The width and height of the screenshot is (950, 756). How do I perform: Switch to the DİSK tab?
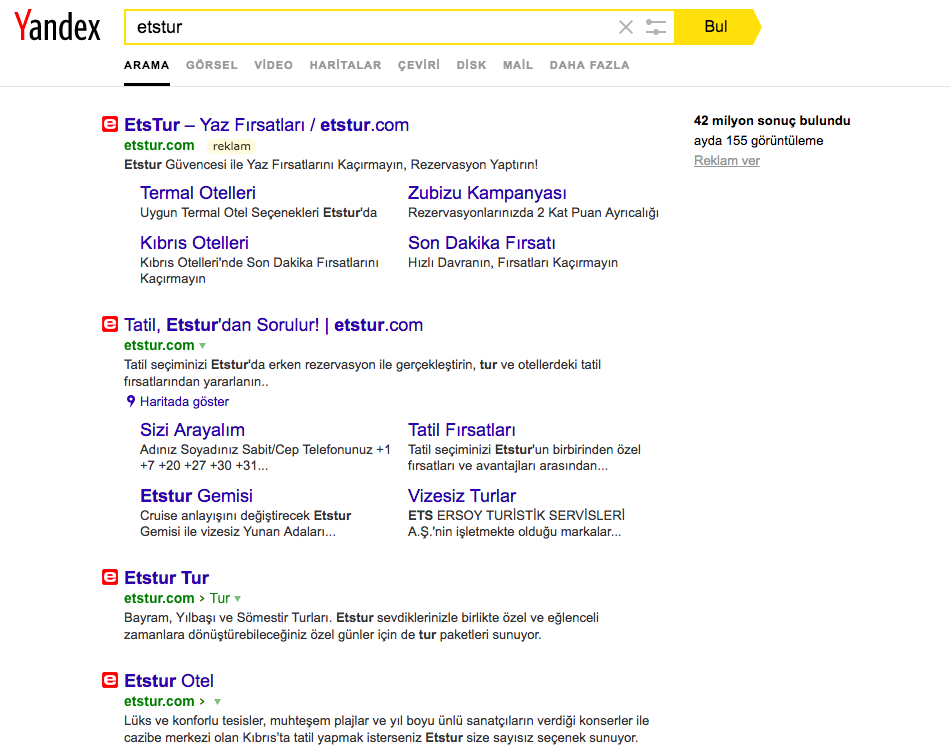point(471,65)
